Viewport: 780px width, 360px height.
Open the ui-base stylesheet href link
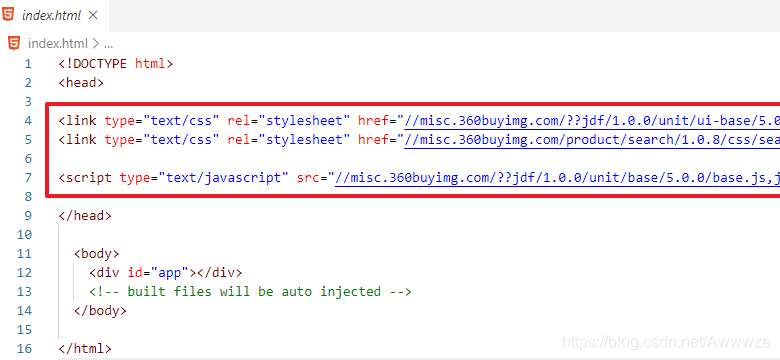click(x=592, y=121)
